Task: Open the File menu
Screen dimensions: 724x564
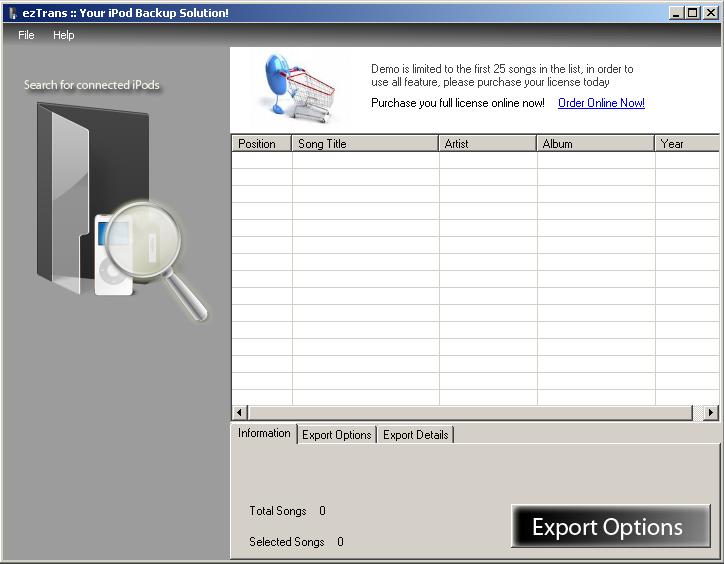Action: 26,35
